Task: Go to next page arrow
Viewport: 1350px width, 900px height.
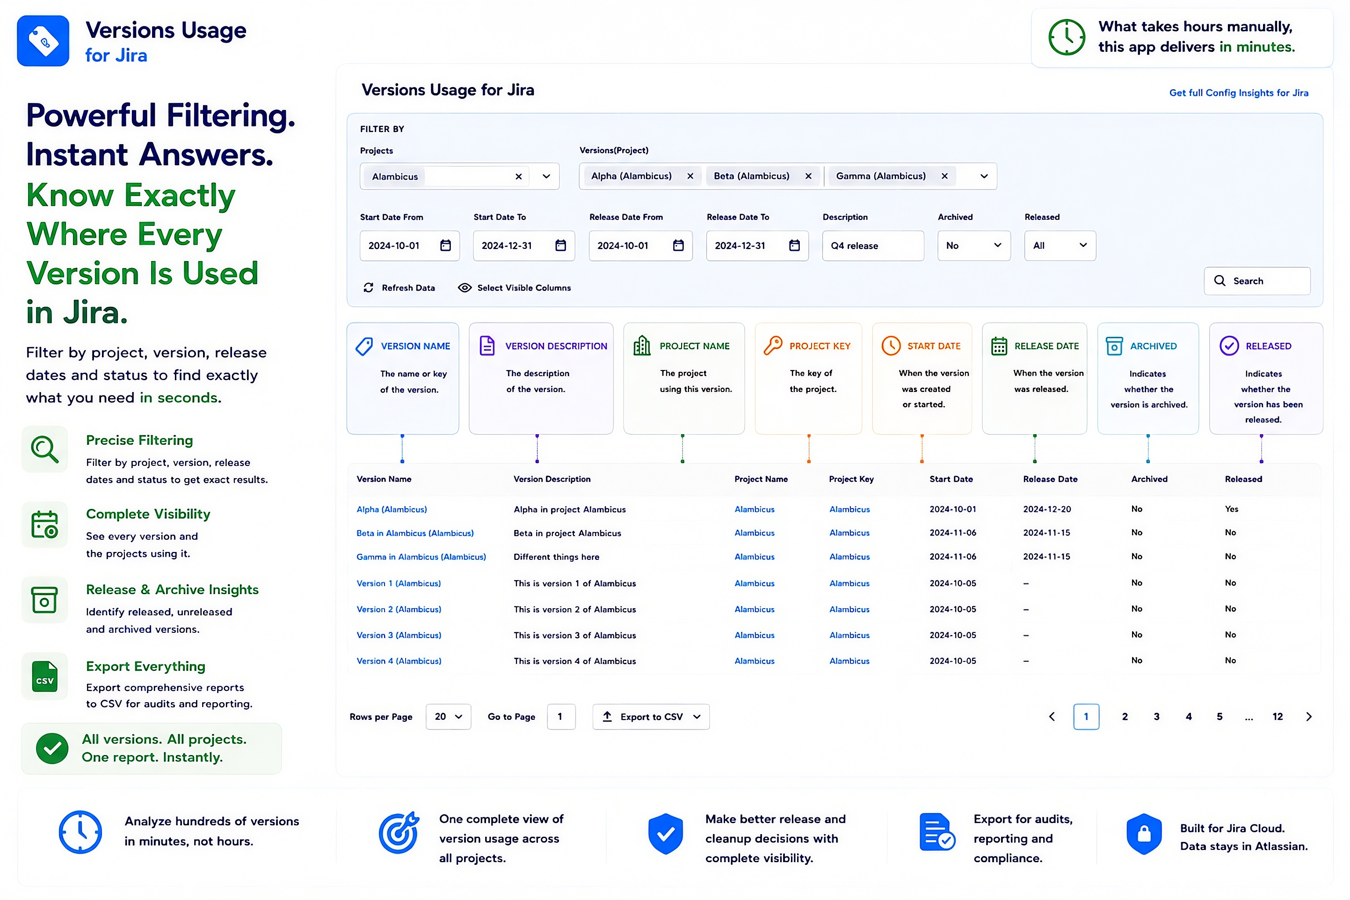Action: (1309, 717)
